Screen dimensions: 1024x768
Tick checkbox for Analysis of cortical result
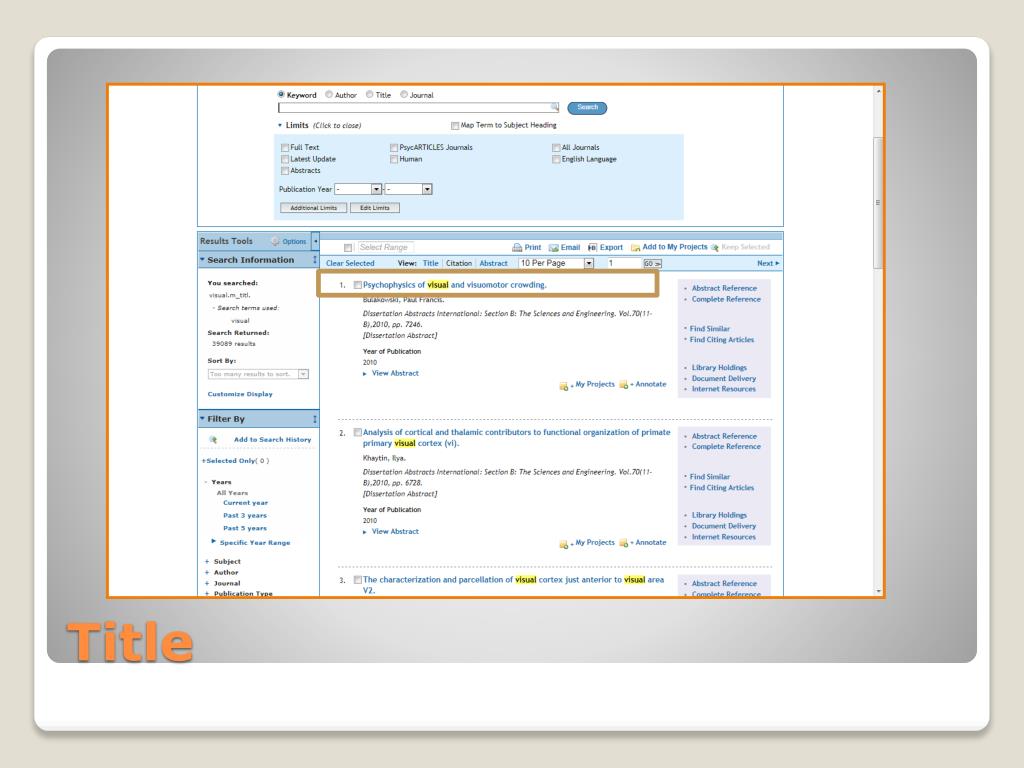(x=357, y=432)
